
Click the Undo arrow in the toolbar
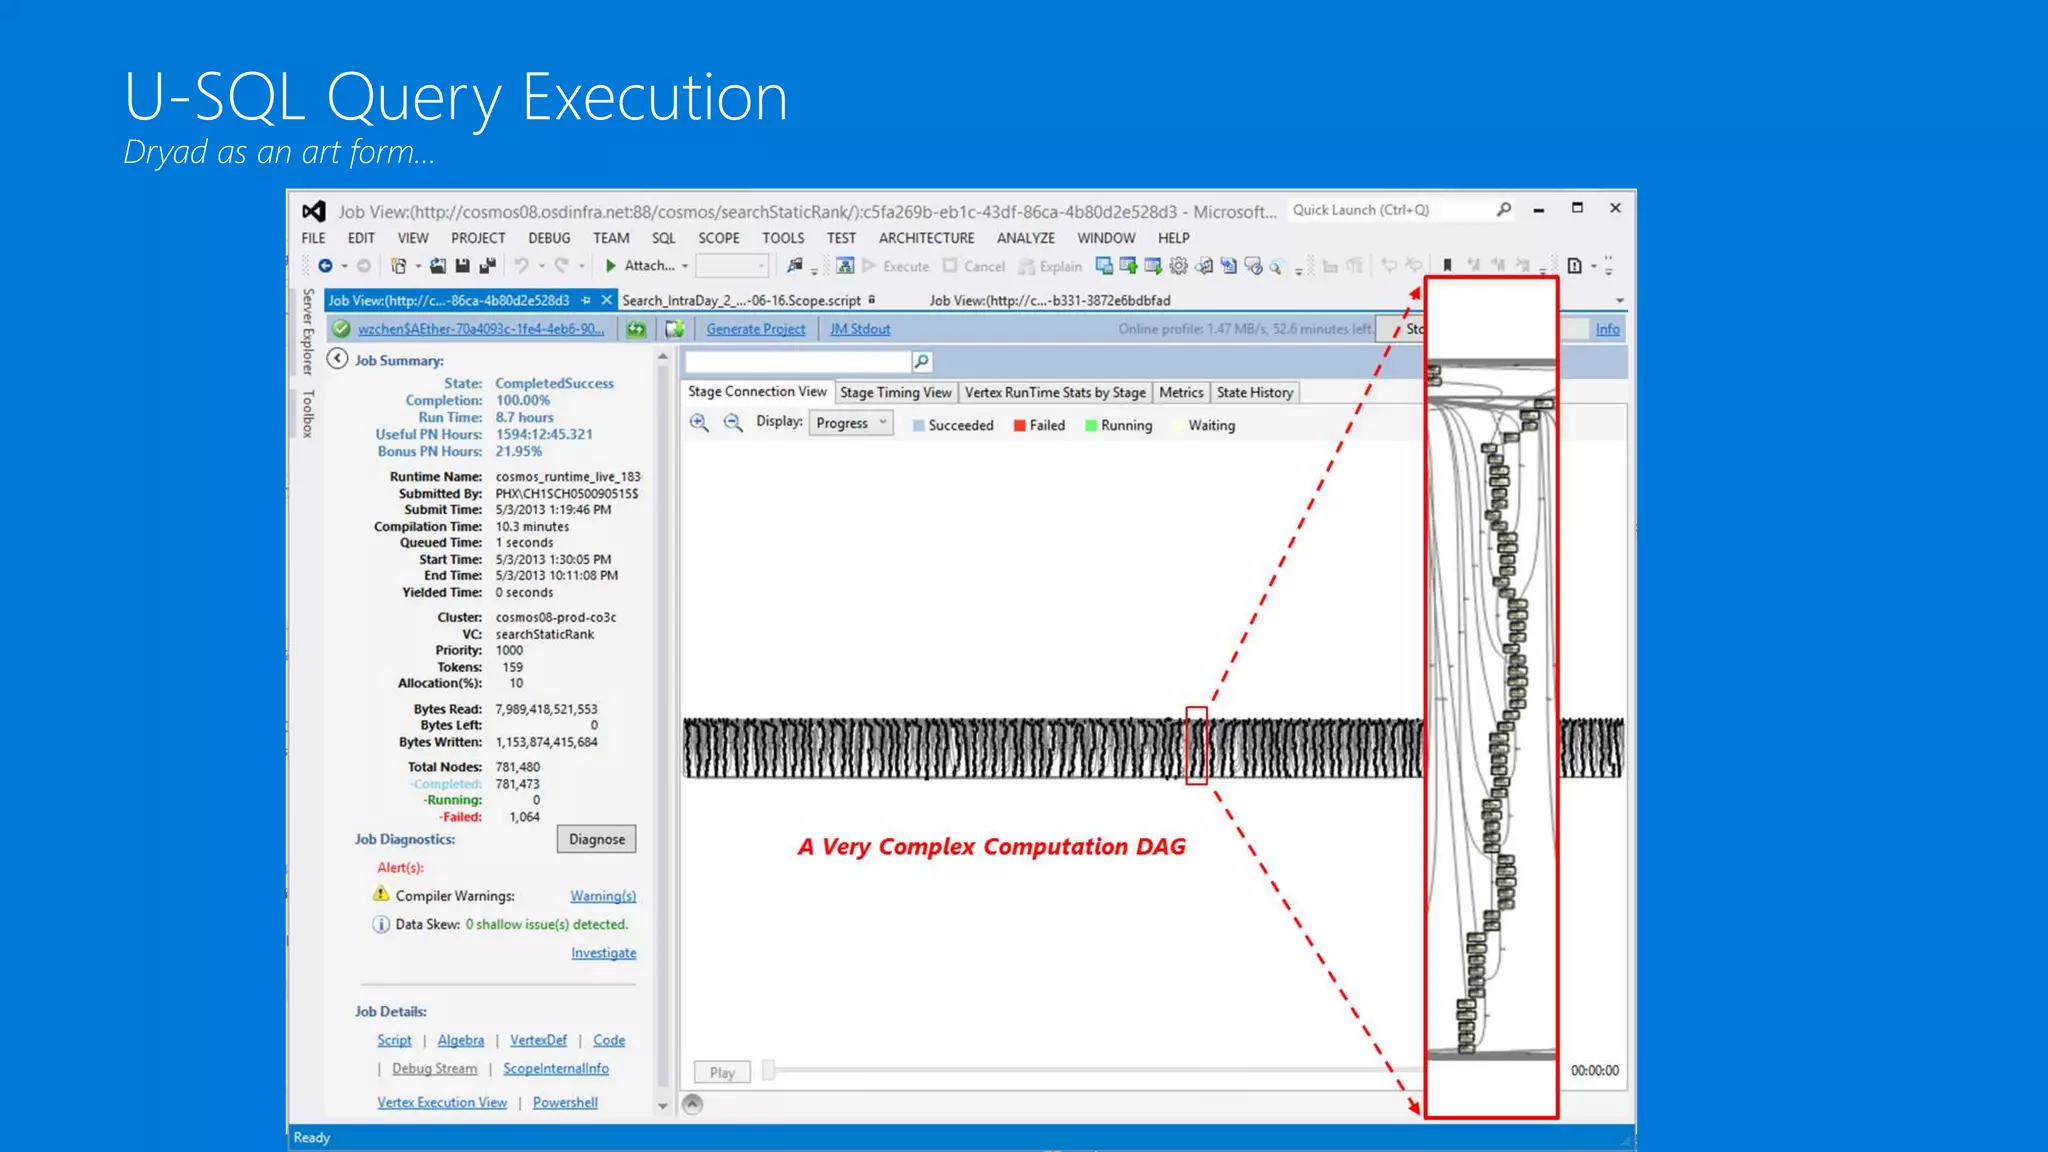(521, 266)
